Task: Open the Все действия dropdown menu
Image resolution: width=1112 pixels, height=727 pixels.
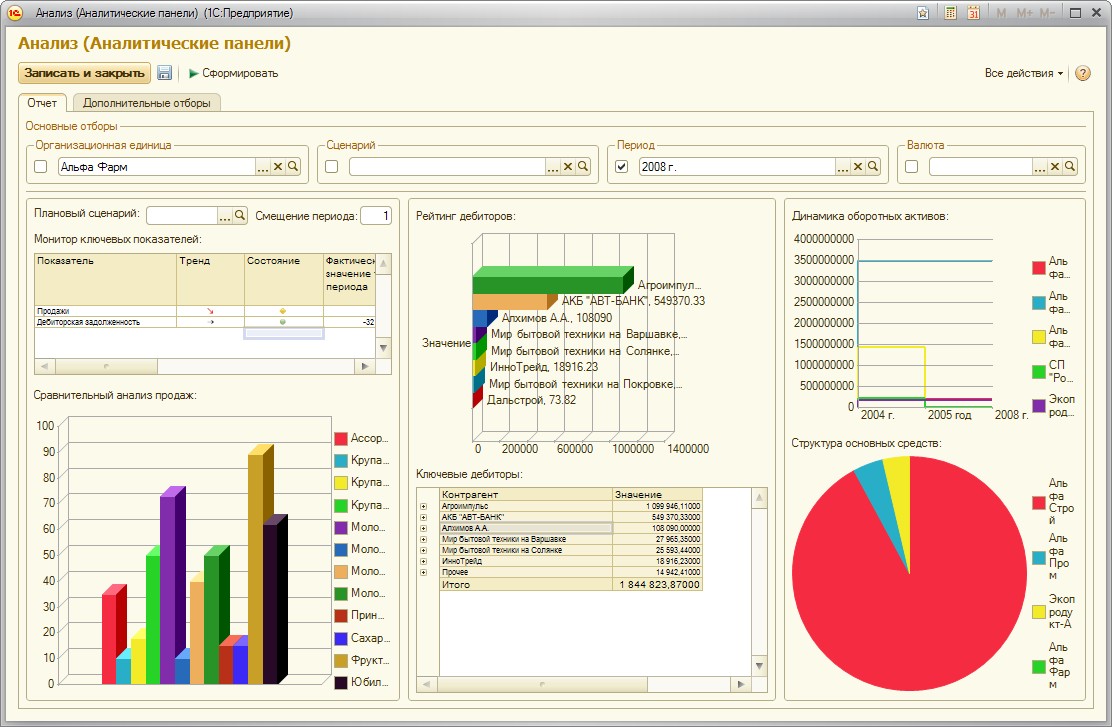Action: click(x=1024, y=73)
